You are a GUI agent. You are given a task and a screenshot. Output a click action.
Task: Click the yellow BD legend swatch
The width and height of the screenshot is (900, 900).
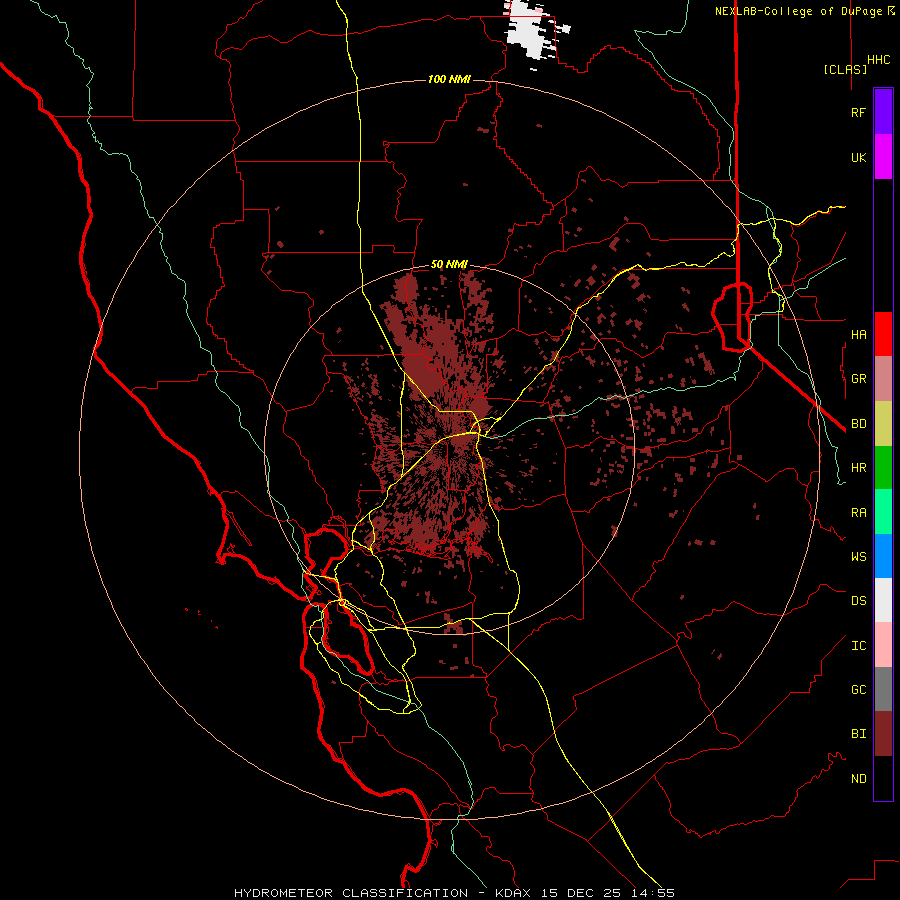(x=883, y=424)
